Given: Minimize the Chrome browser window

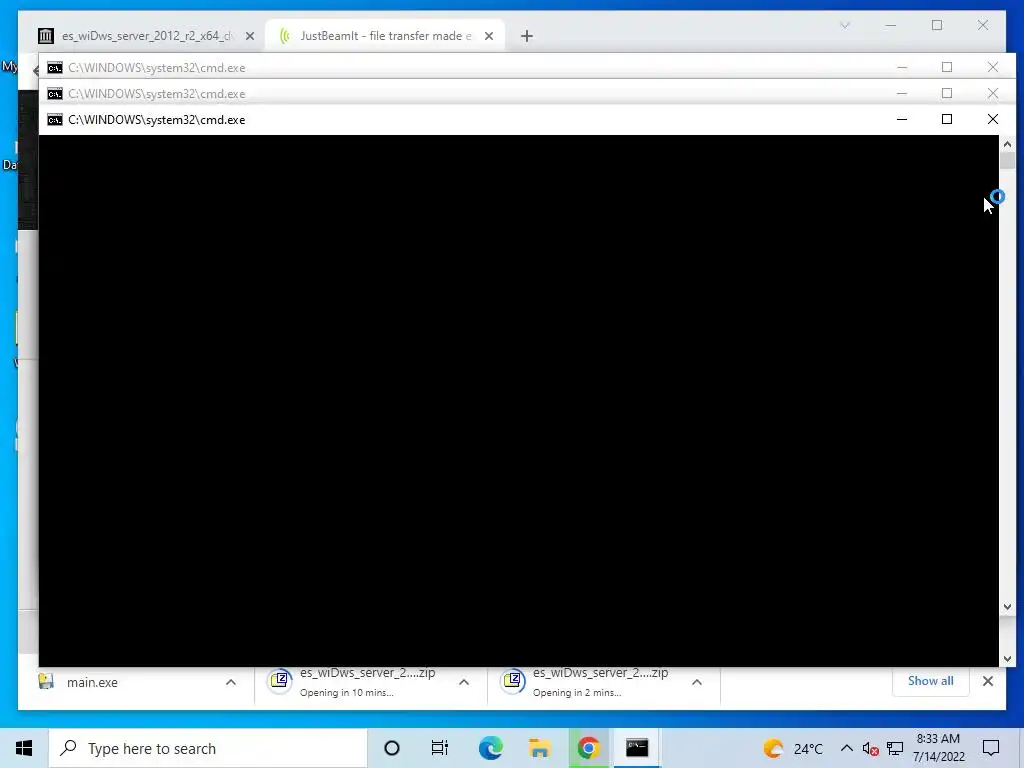Looking at the screenshot, I should pos(891,25).
